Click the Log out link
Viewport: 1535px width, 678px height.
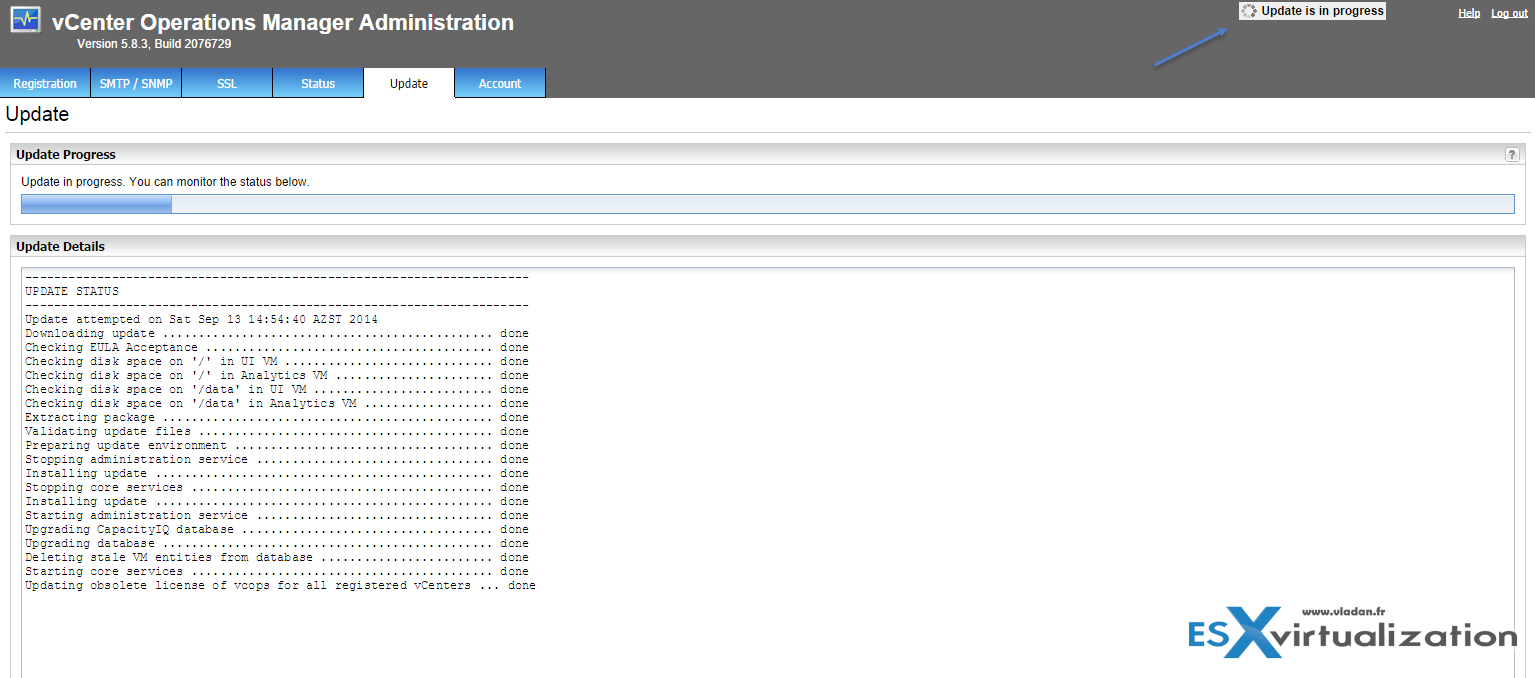point(1510,13)
